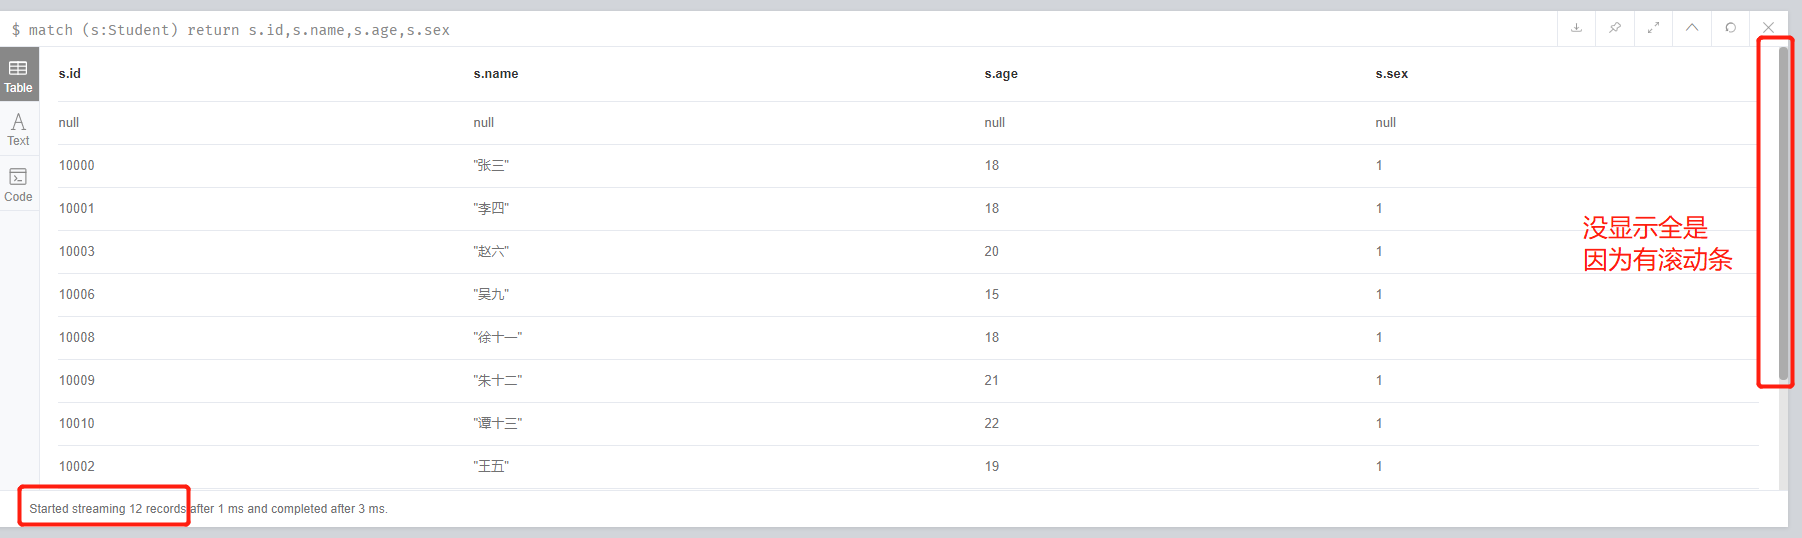Click age value 22 in table

point(991,424)
